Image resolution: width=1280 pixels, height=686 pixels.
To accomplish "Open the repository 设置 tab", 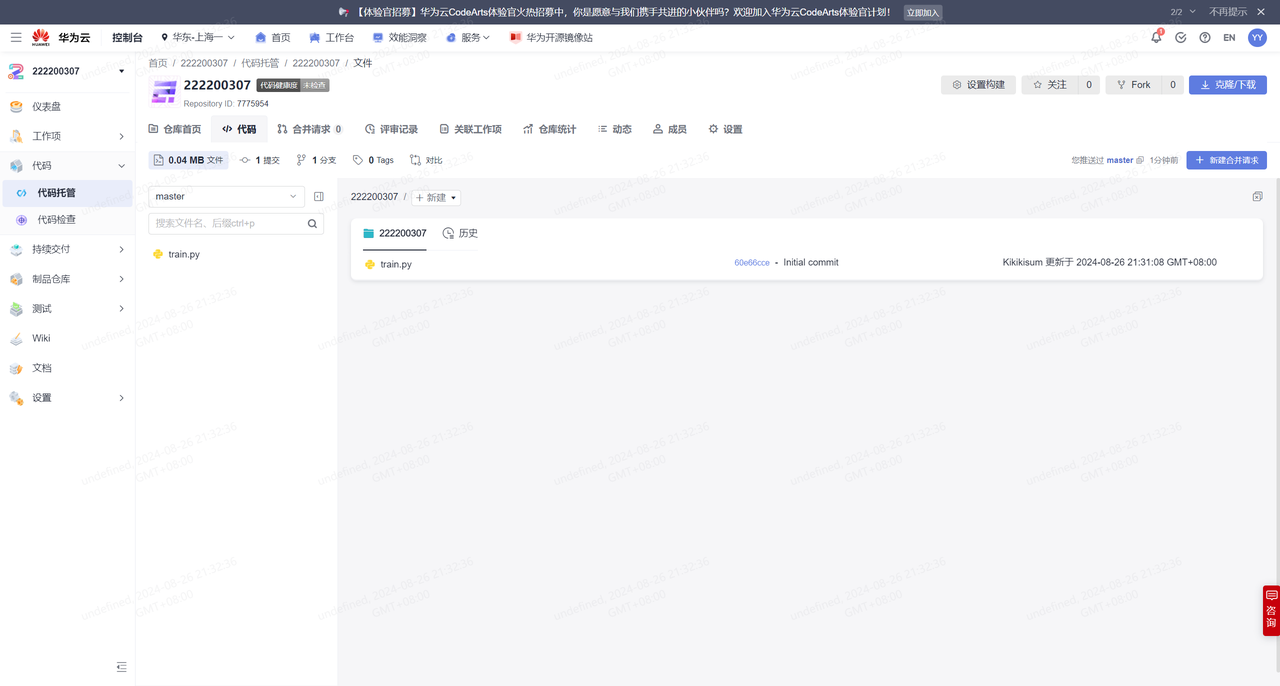I will 725,129.
